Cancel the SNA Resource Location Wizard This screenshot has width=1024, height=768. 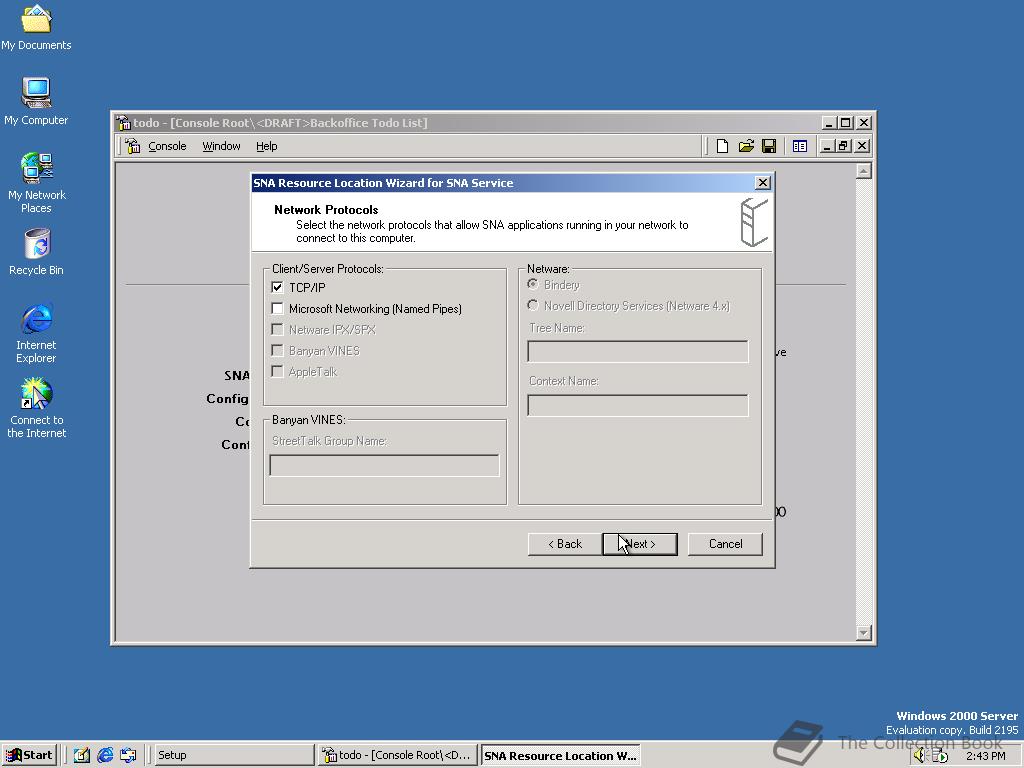point(726,544)
